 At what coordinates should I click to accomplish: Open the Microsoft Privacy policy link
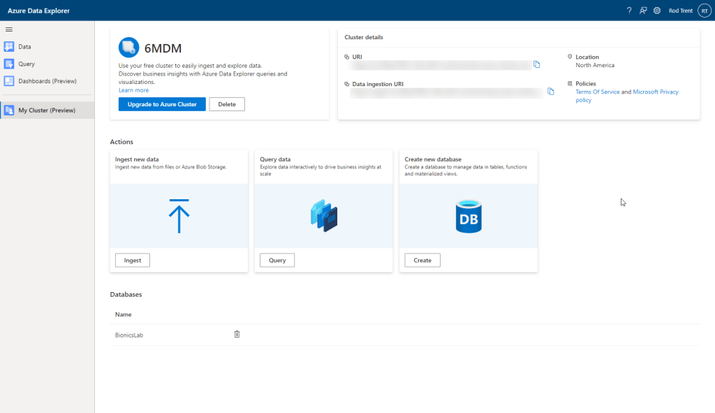627,96
